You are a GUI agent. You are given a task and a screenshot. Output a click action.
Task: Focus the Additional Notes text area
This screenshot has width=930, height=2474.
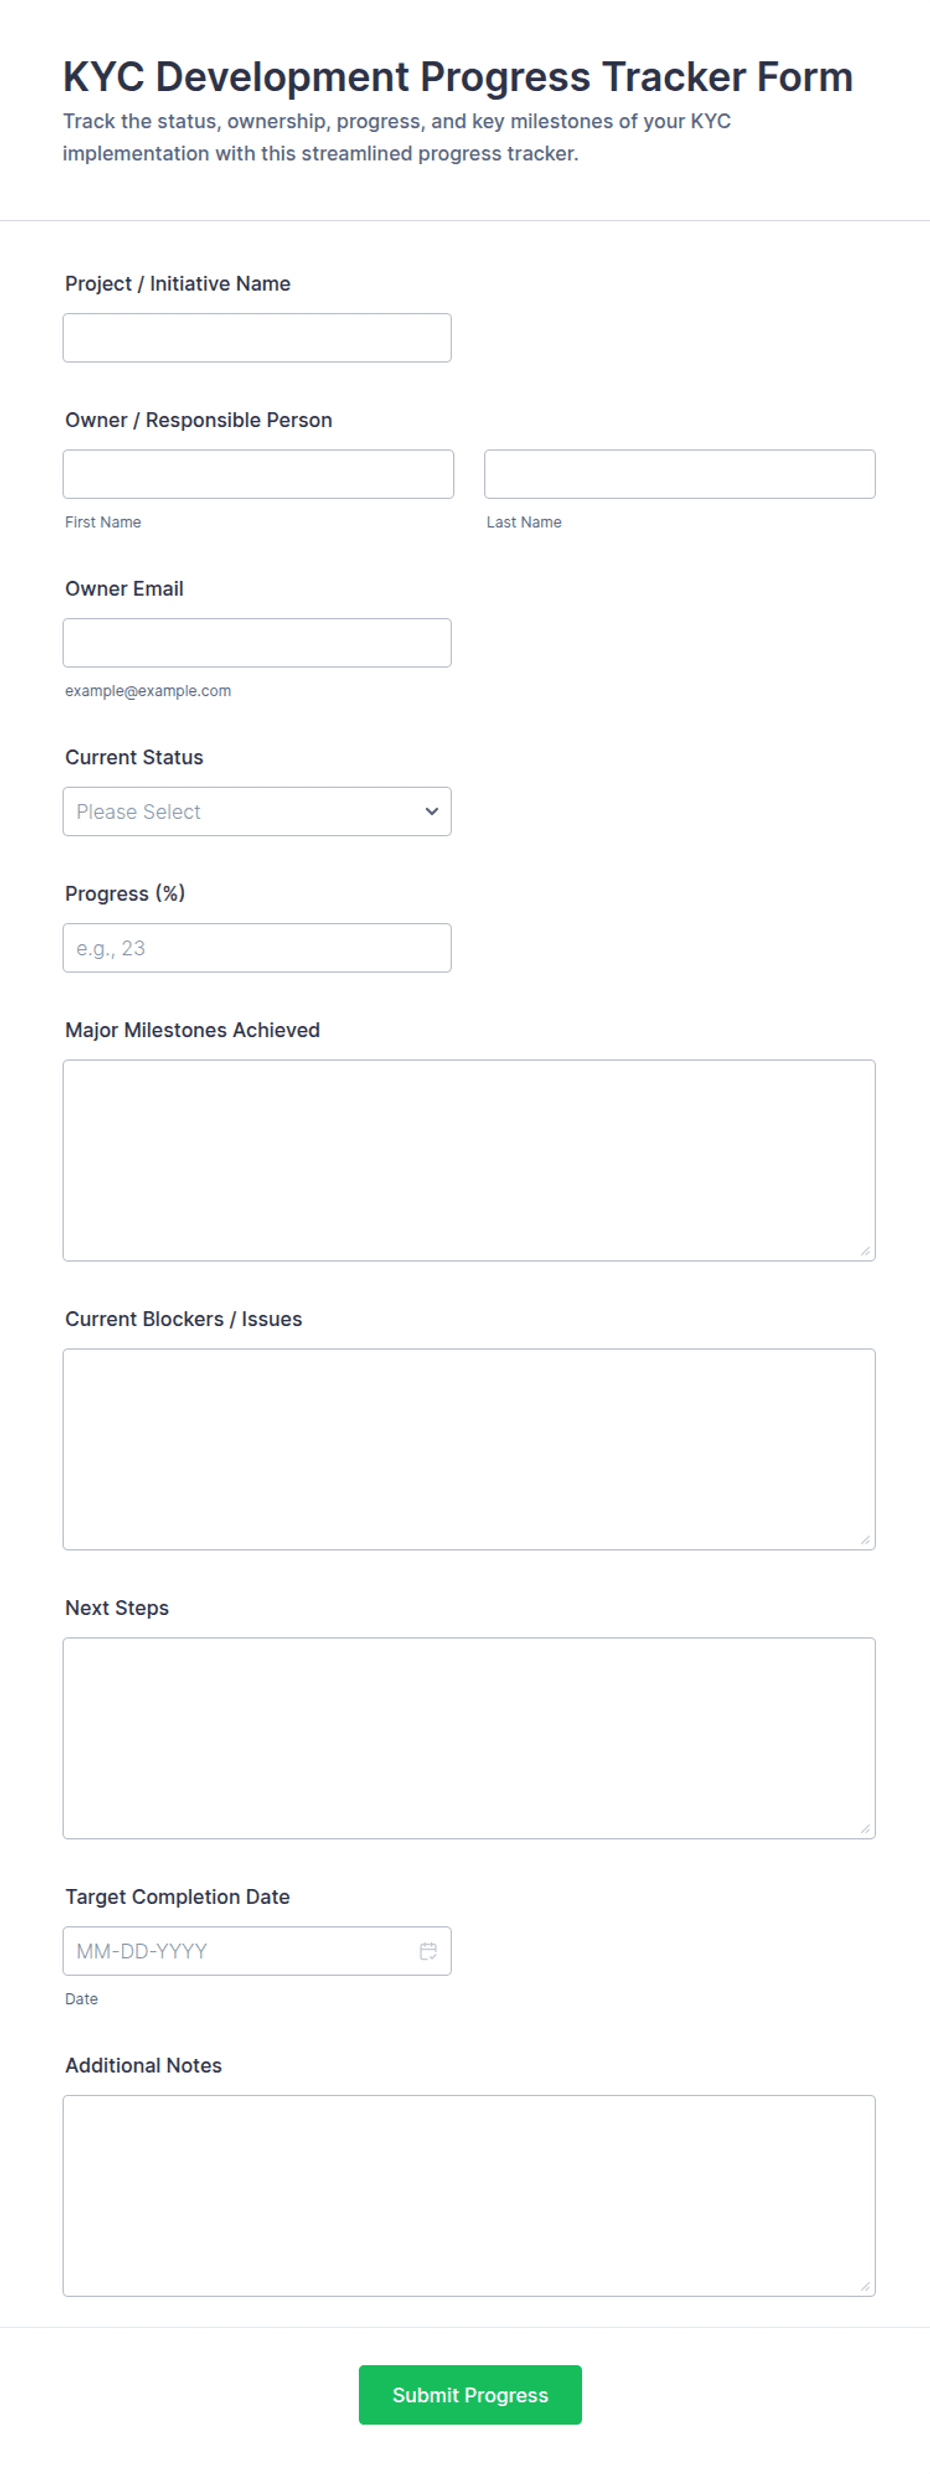tap(469, 2195)
